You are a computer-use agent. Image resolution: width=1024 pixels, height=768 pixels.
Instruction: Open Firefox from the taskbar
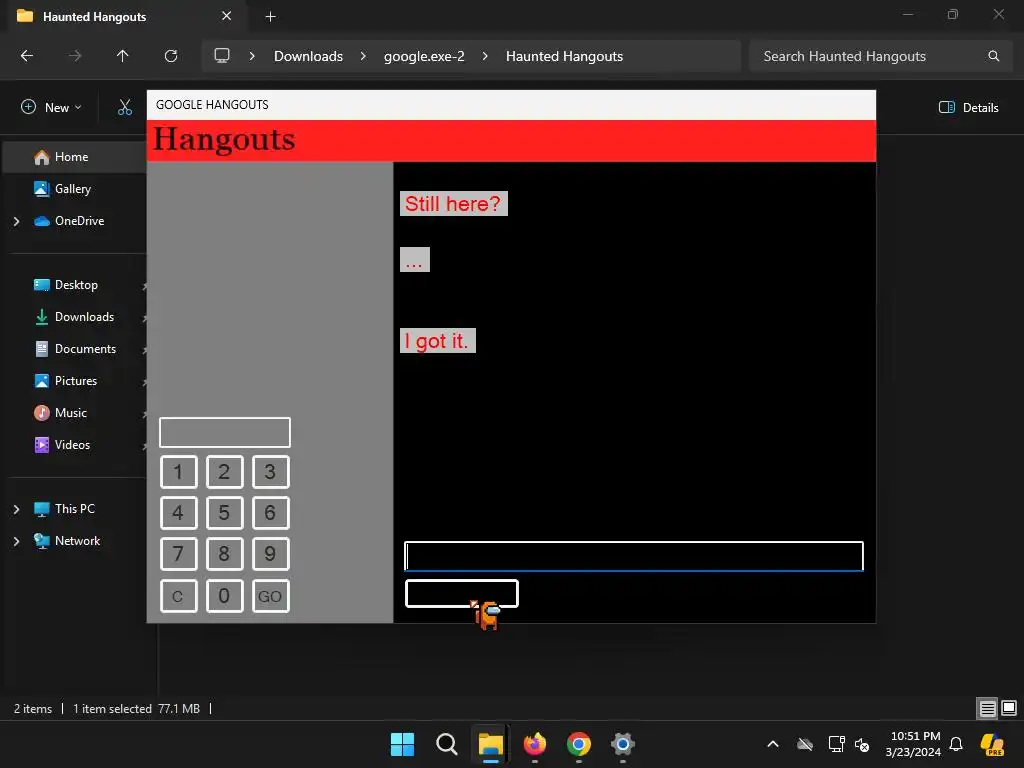click(x=535, y=744)
